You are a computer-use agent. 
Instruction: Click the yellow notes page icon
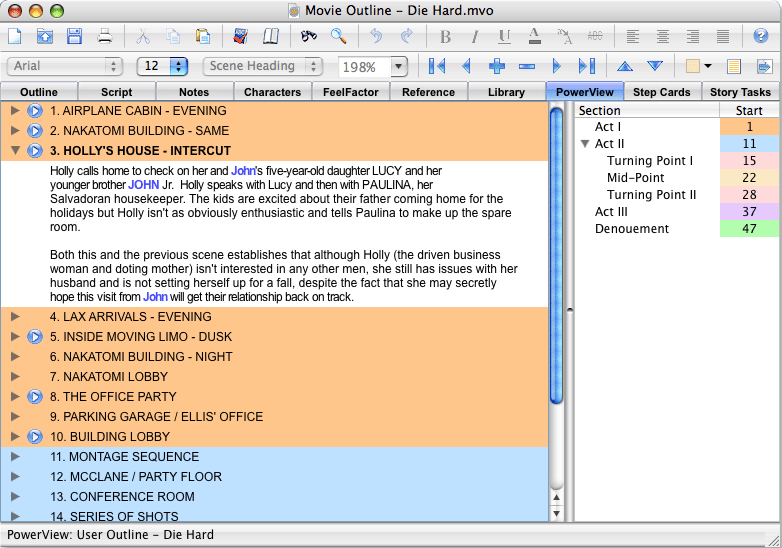coord(734,66)
